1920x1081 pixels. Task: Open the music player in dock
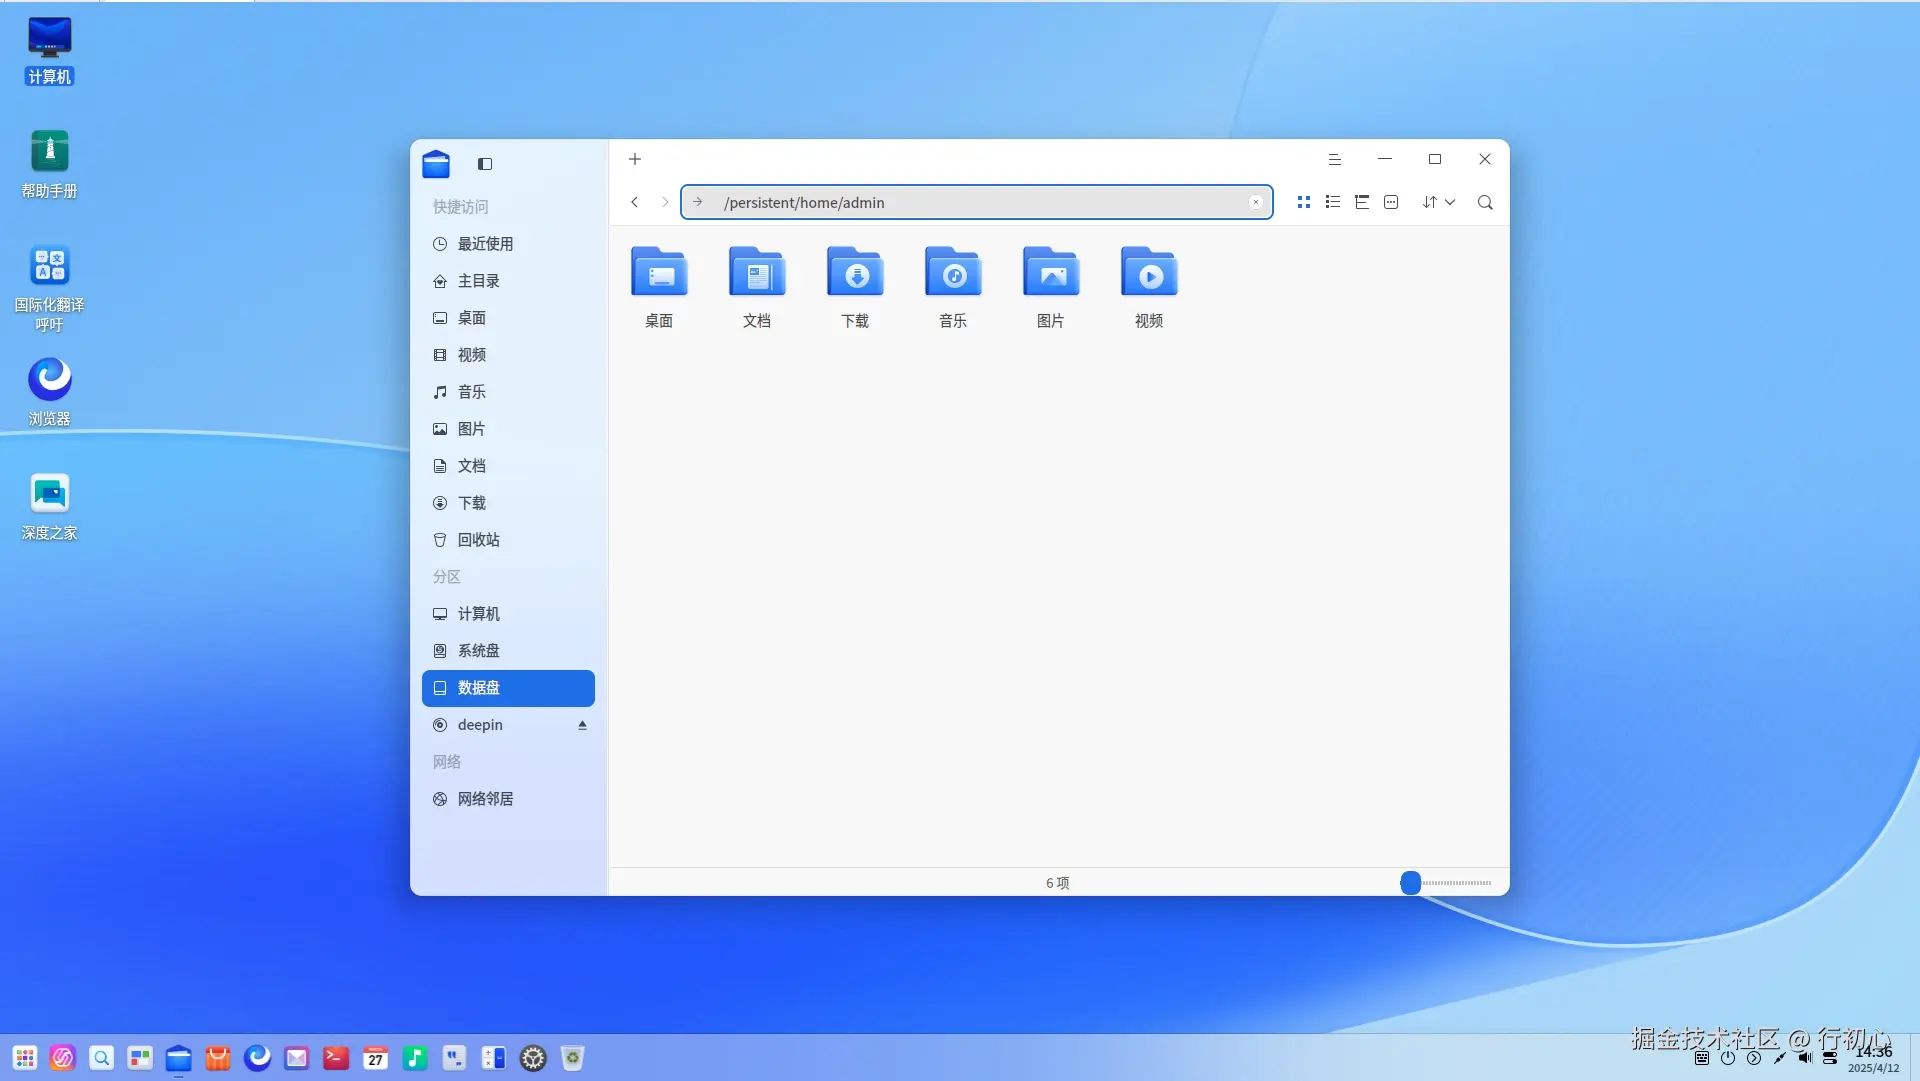coord(415,1058)
